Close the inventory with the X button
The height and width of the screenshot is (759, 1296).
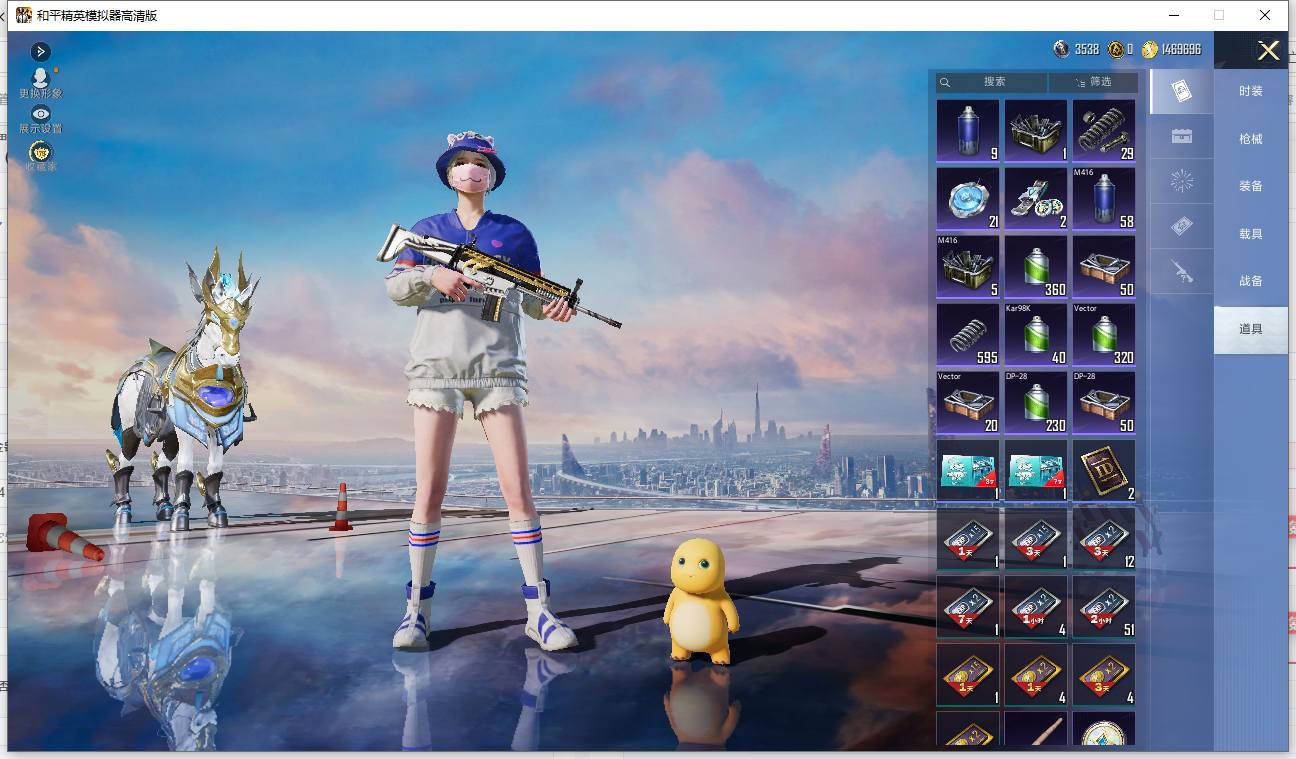tap(1268, 51)
